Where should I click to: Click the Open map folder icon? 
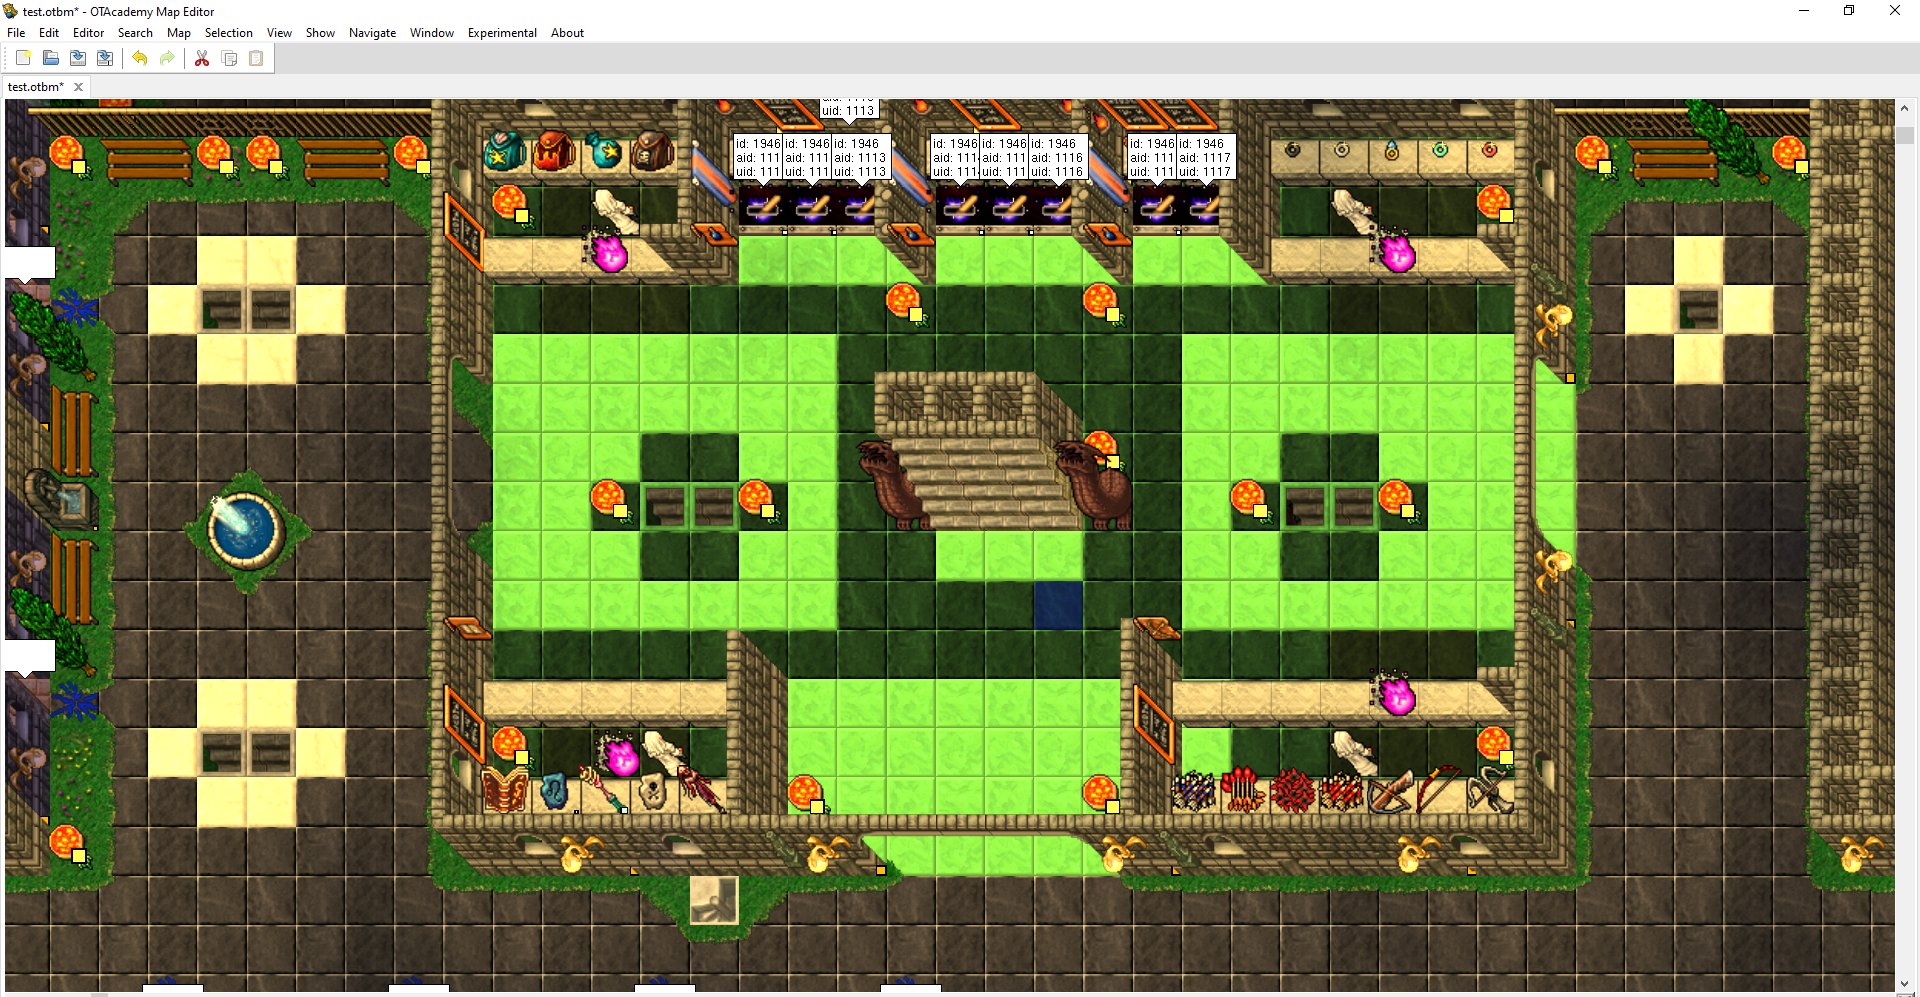click(x=50, y=58)
